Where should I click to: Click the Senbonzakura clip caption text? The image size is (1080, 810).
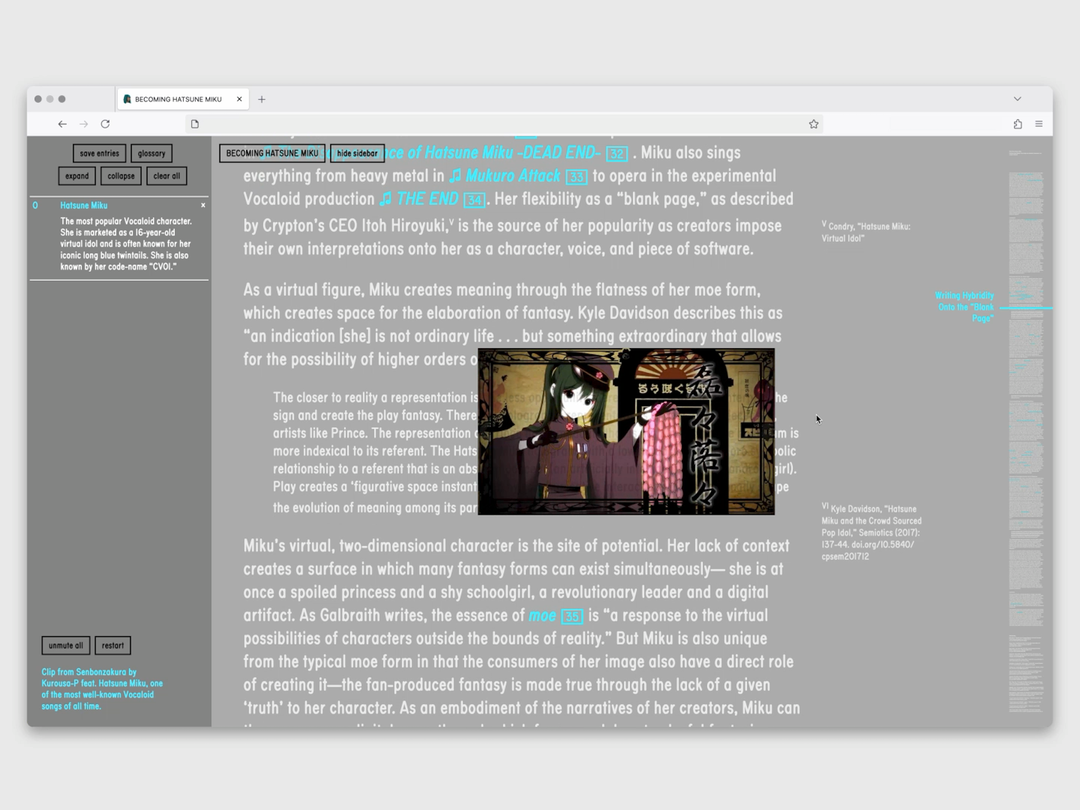click(x=102, y=689)
